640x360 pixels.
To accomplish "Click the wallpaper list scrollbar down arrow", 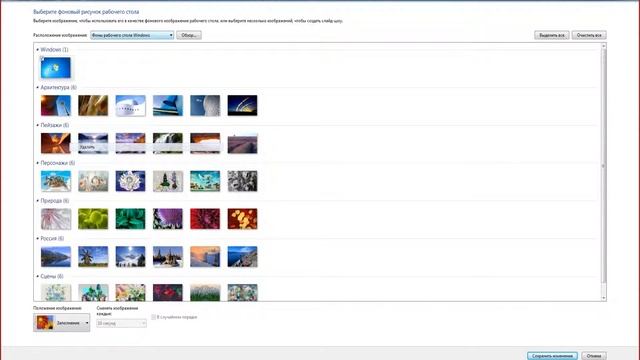I will pos(604,298).
